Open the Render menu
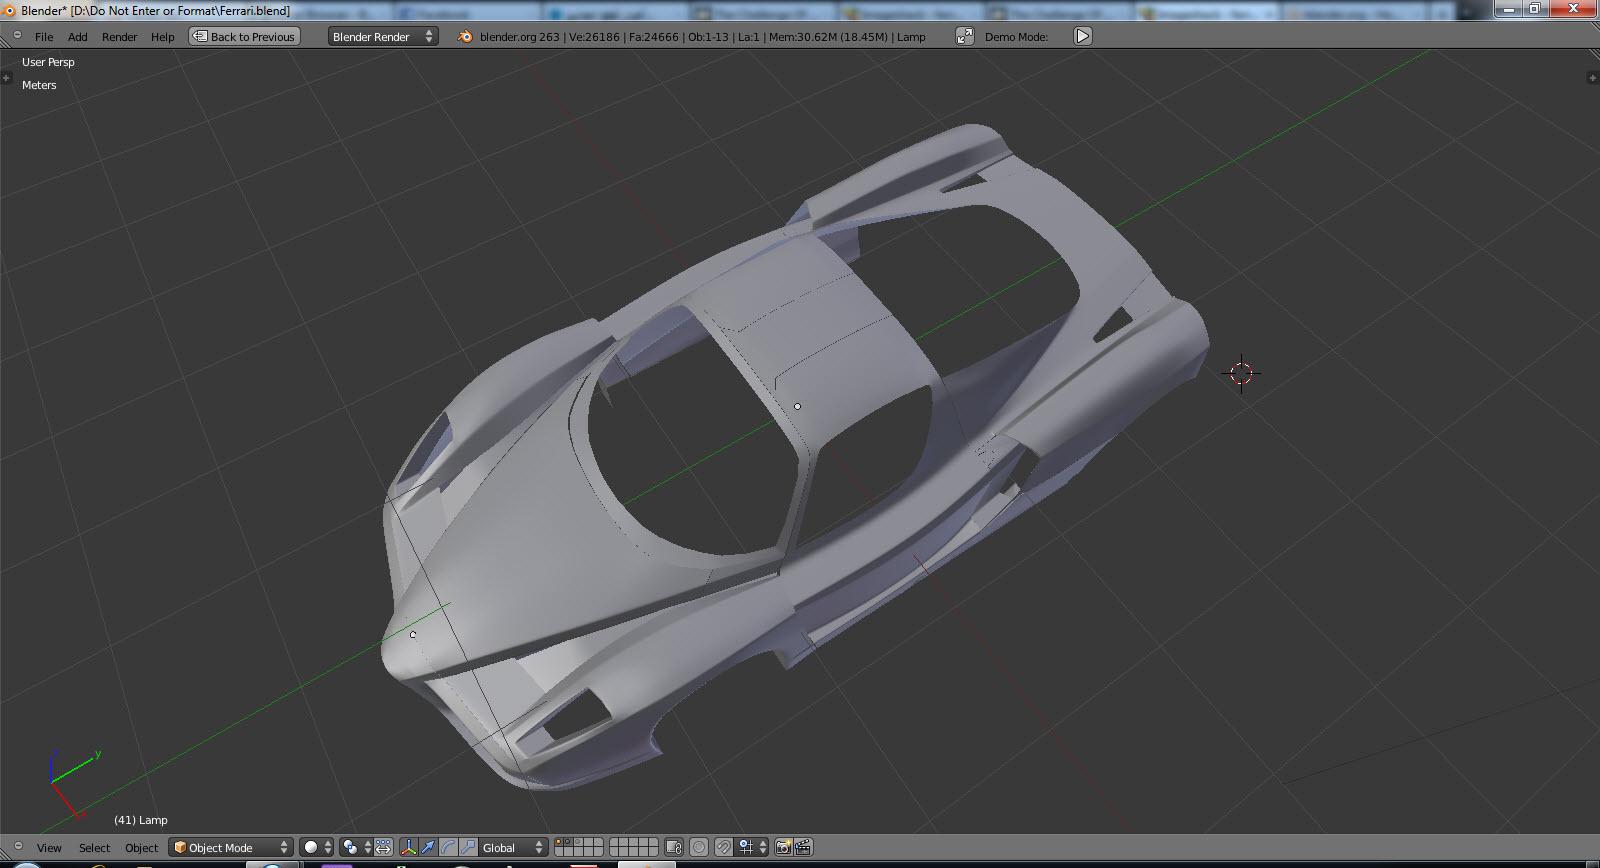 tap(119, 36)
